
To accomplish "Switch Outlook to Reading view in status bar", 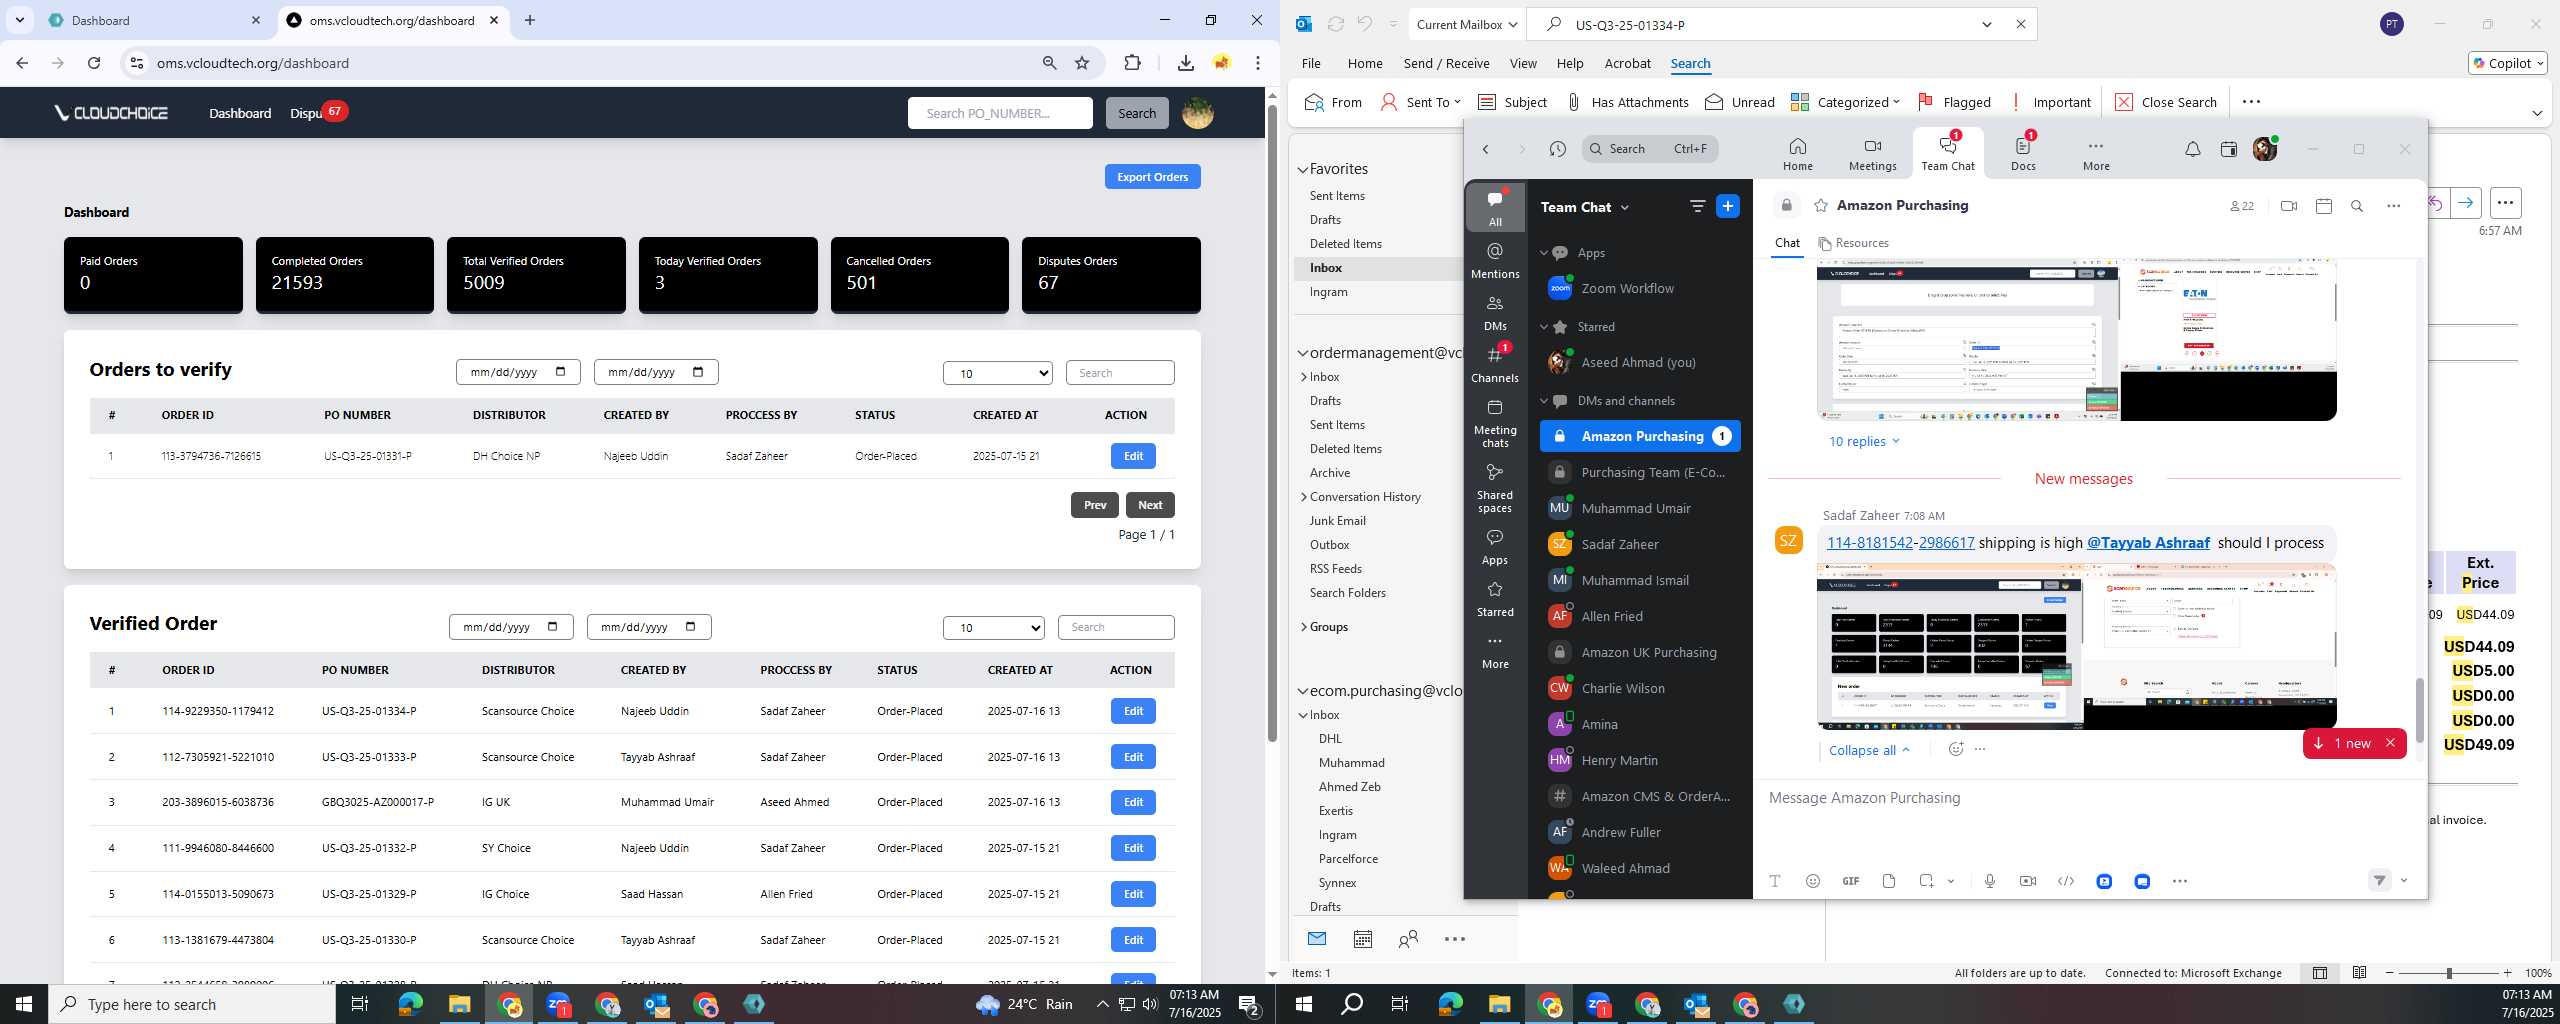I will tap(2359, 973).
